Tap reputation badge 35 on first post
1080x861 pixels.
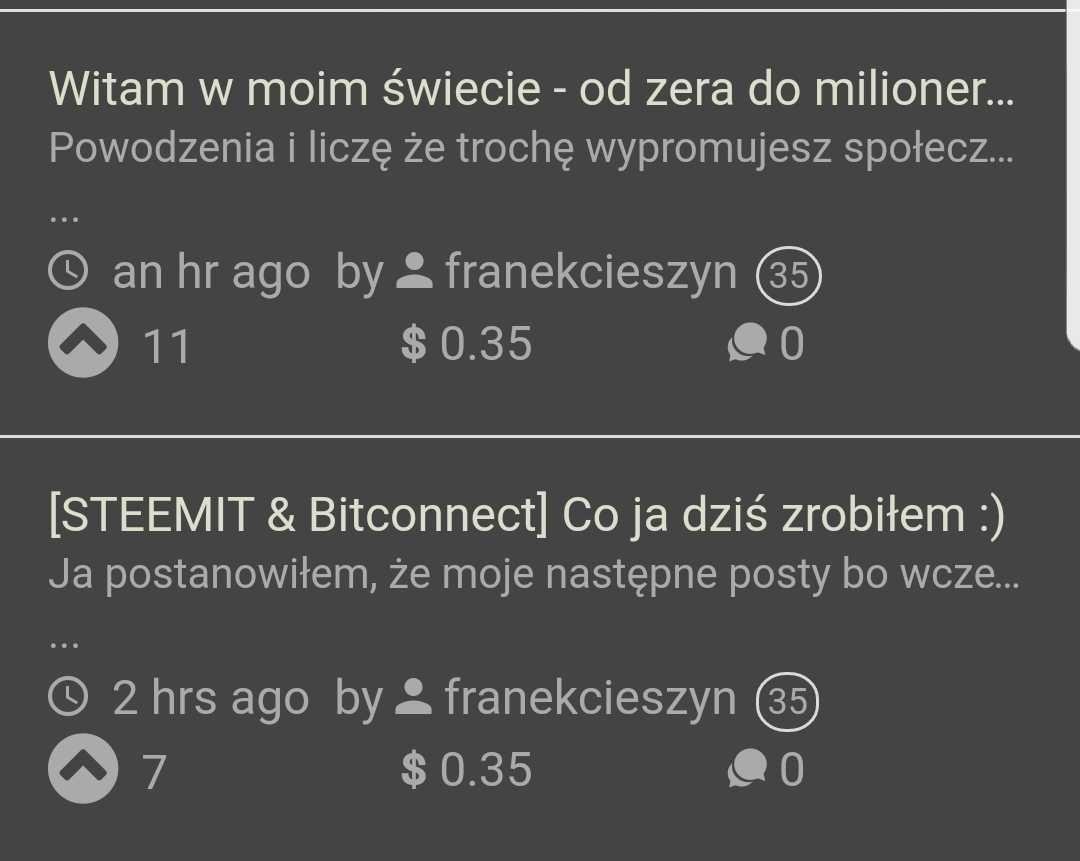coord(789,276)
